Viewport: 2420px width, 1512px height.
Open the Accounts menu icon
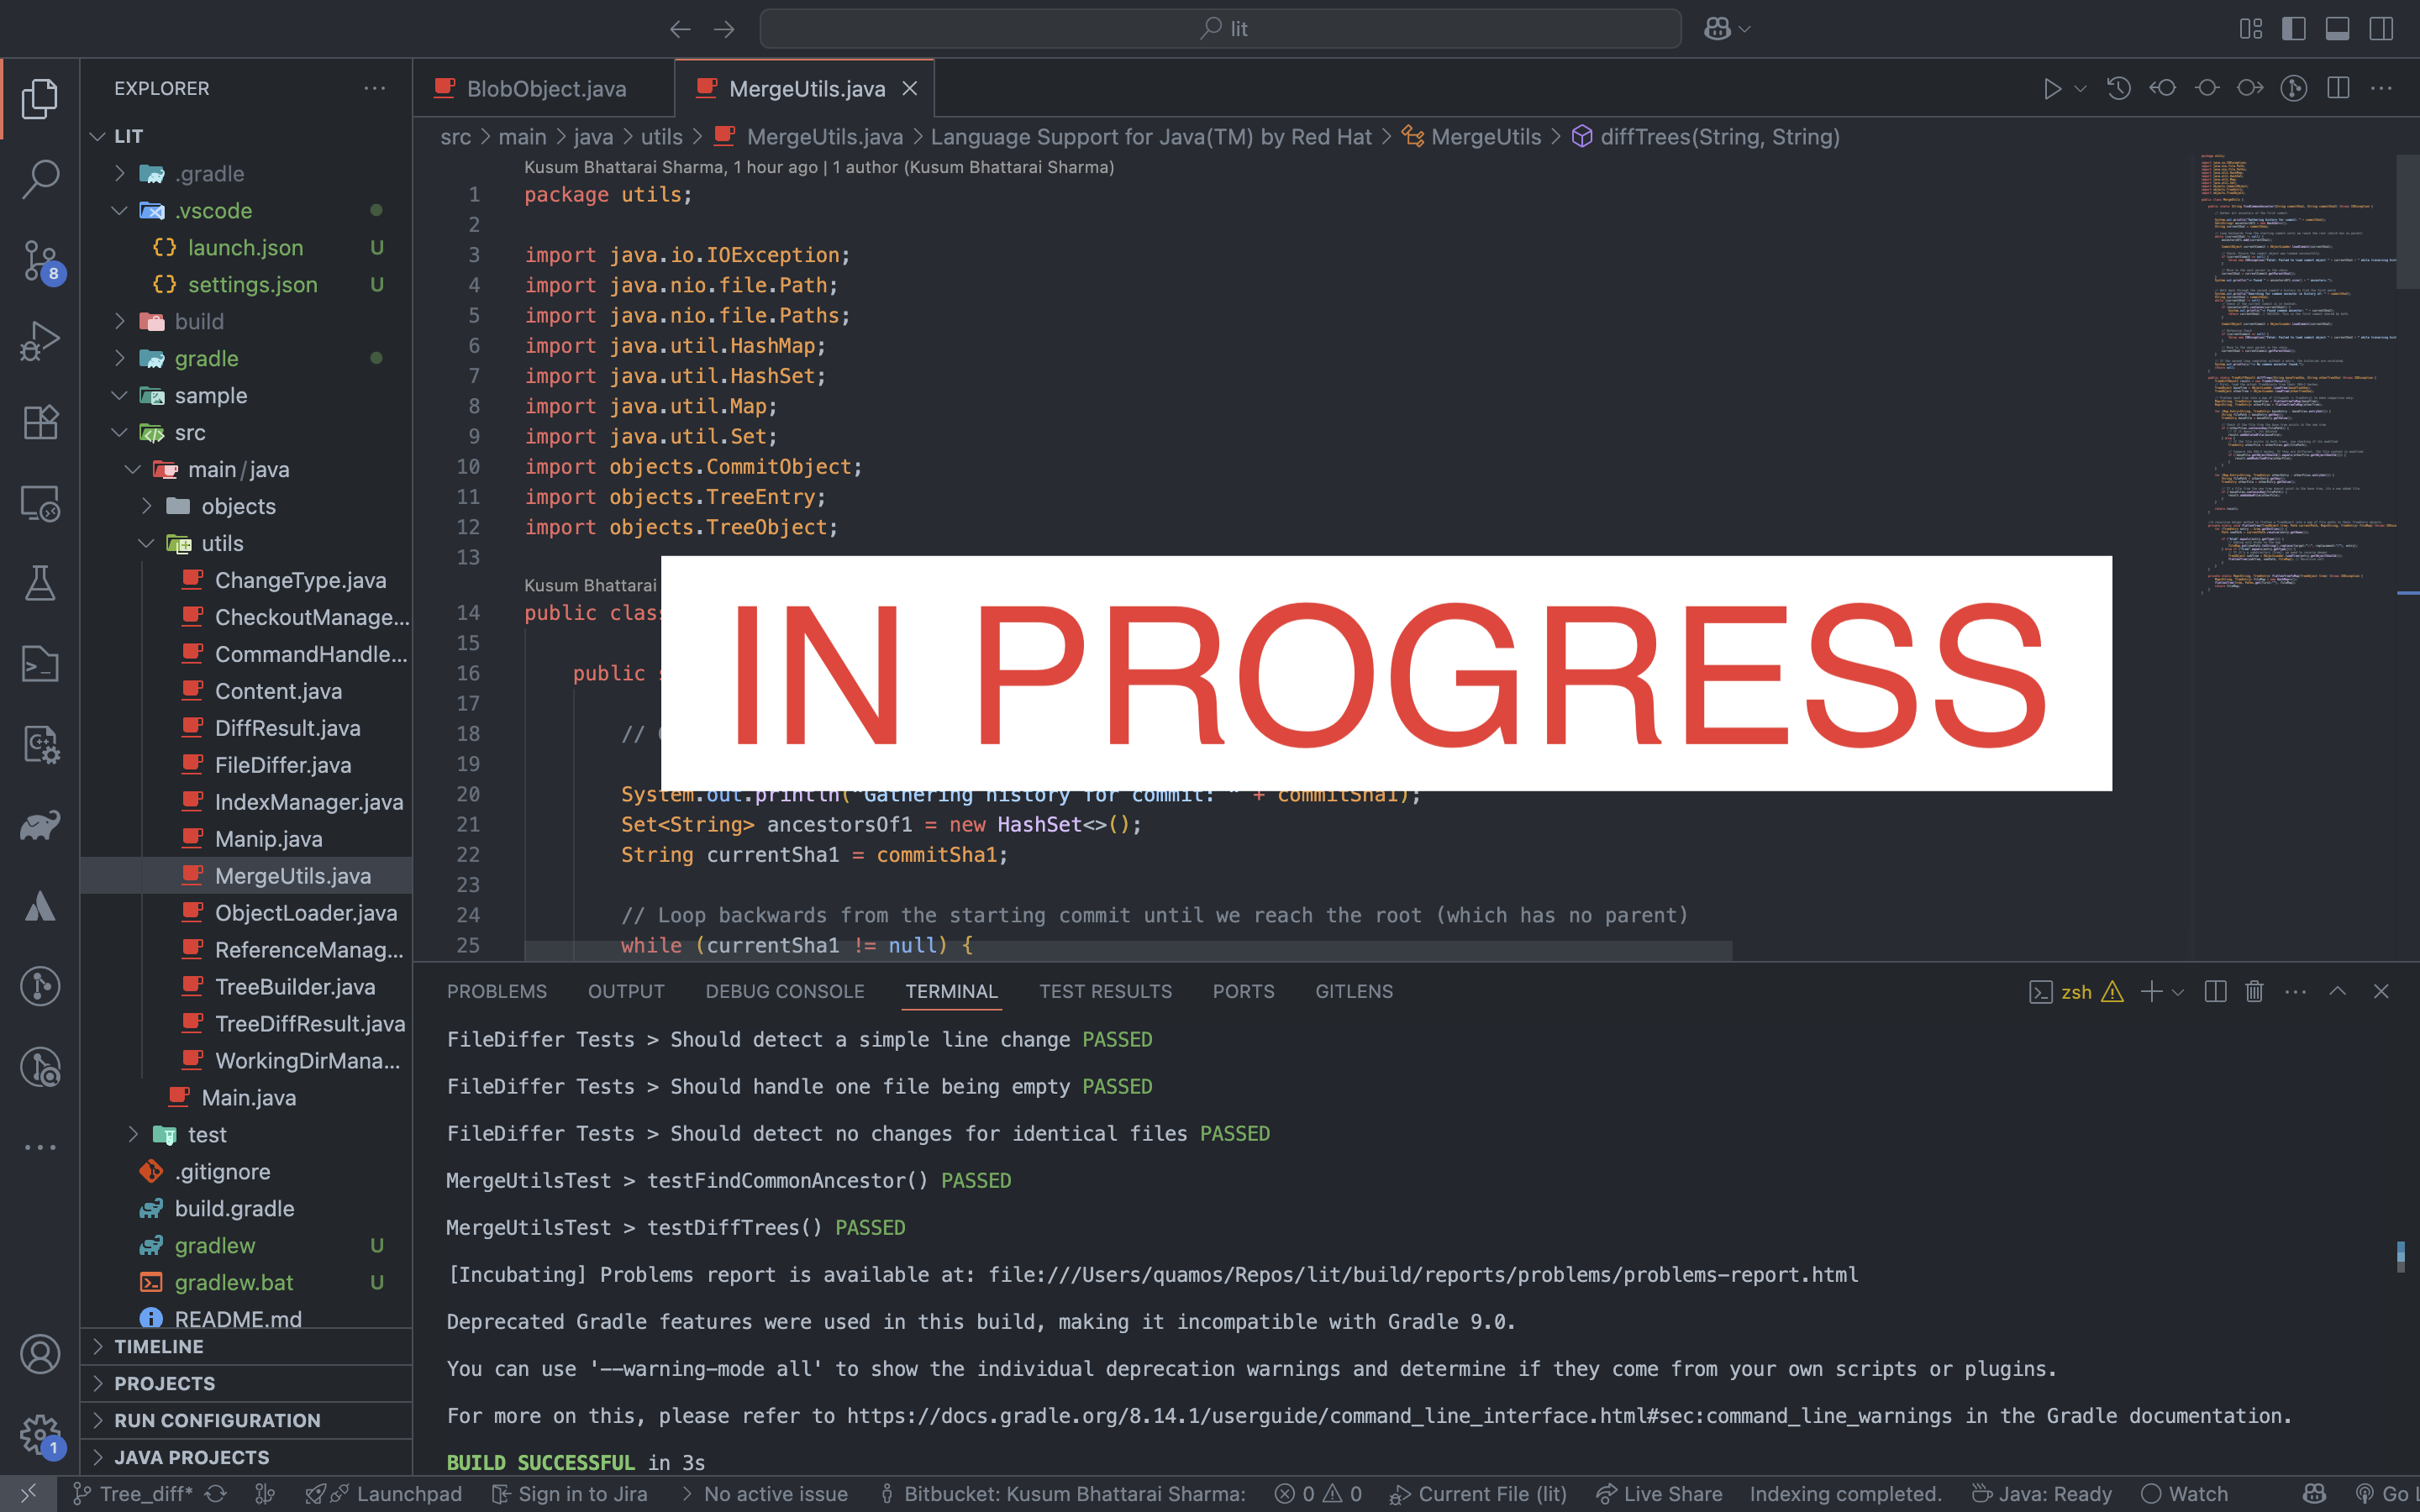point(40,1354)
